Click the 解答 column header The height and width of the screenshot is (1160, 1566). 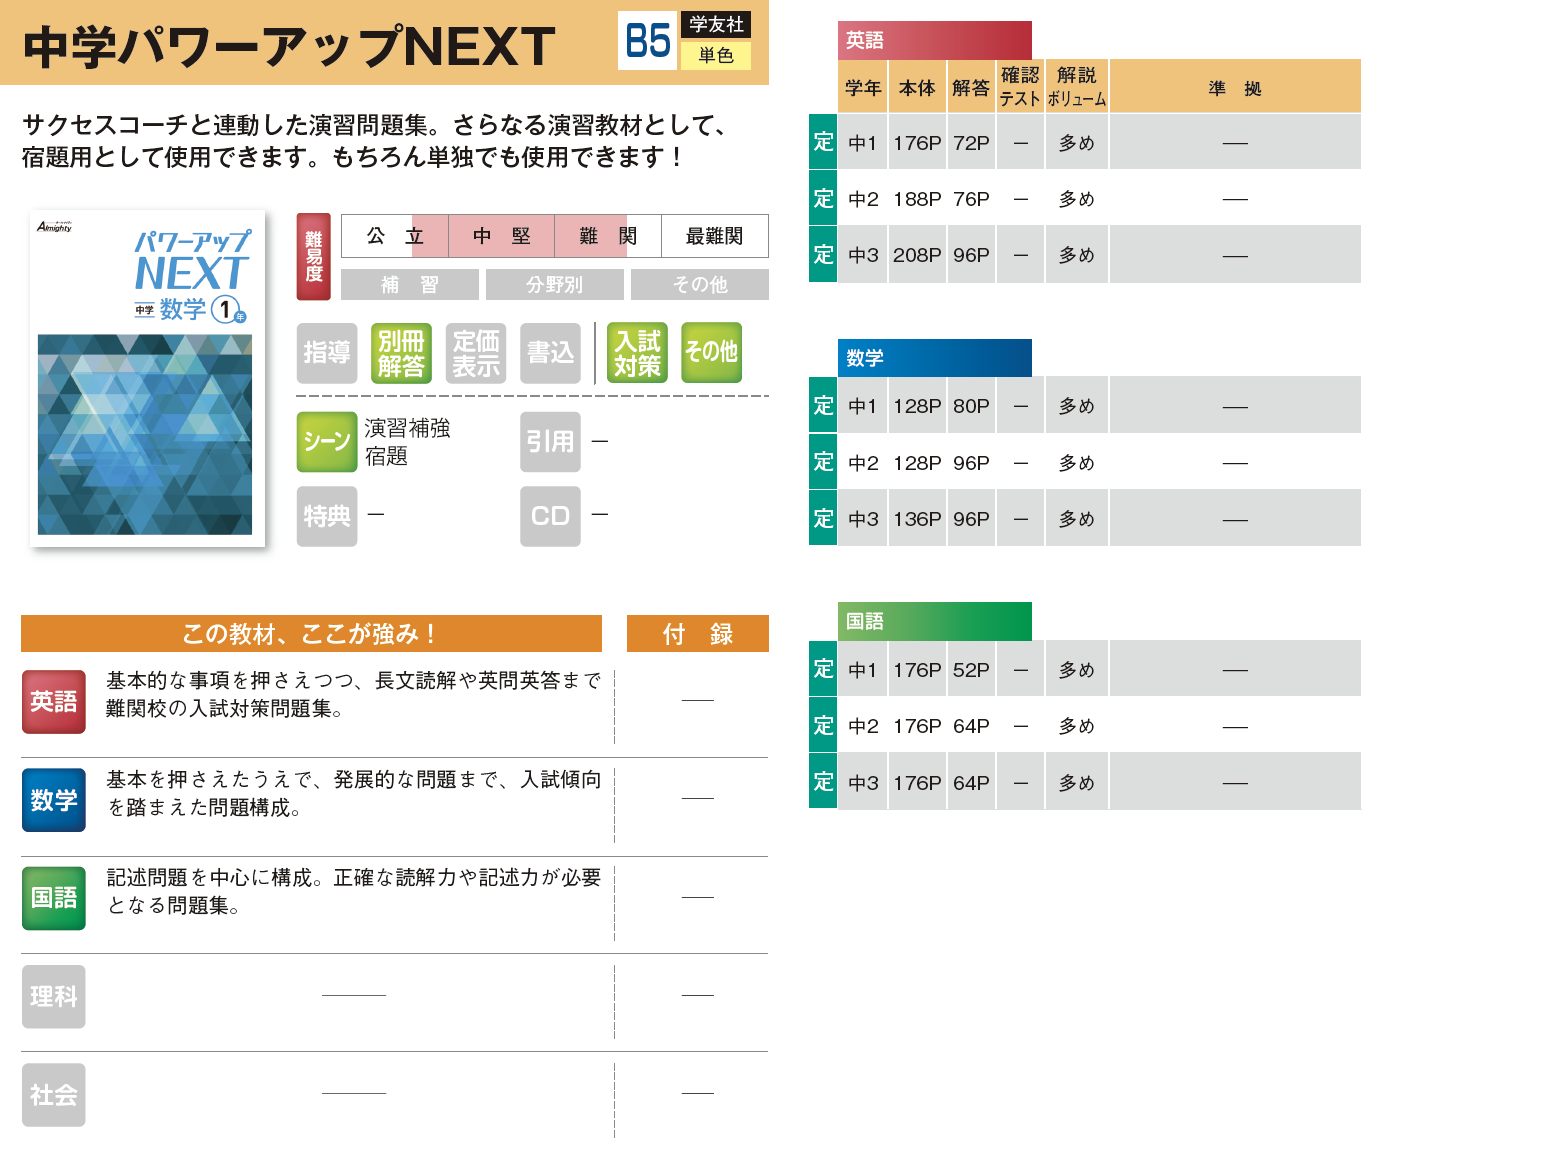(971, 88)
